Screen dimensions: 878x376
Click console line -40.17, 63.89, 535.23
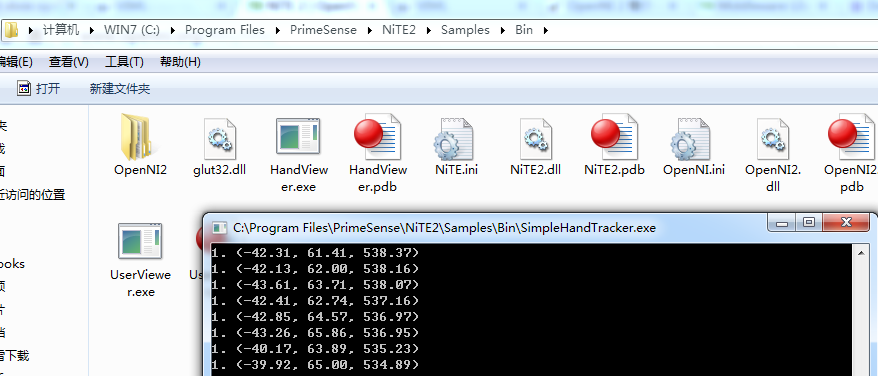pos(315,349)
